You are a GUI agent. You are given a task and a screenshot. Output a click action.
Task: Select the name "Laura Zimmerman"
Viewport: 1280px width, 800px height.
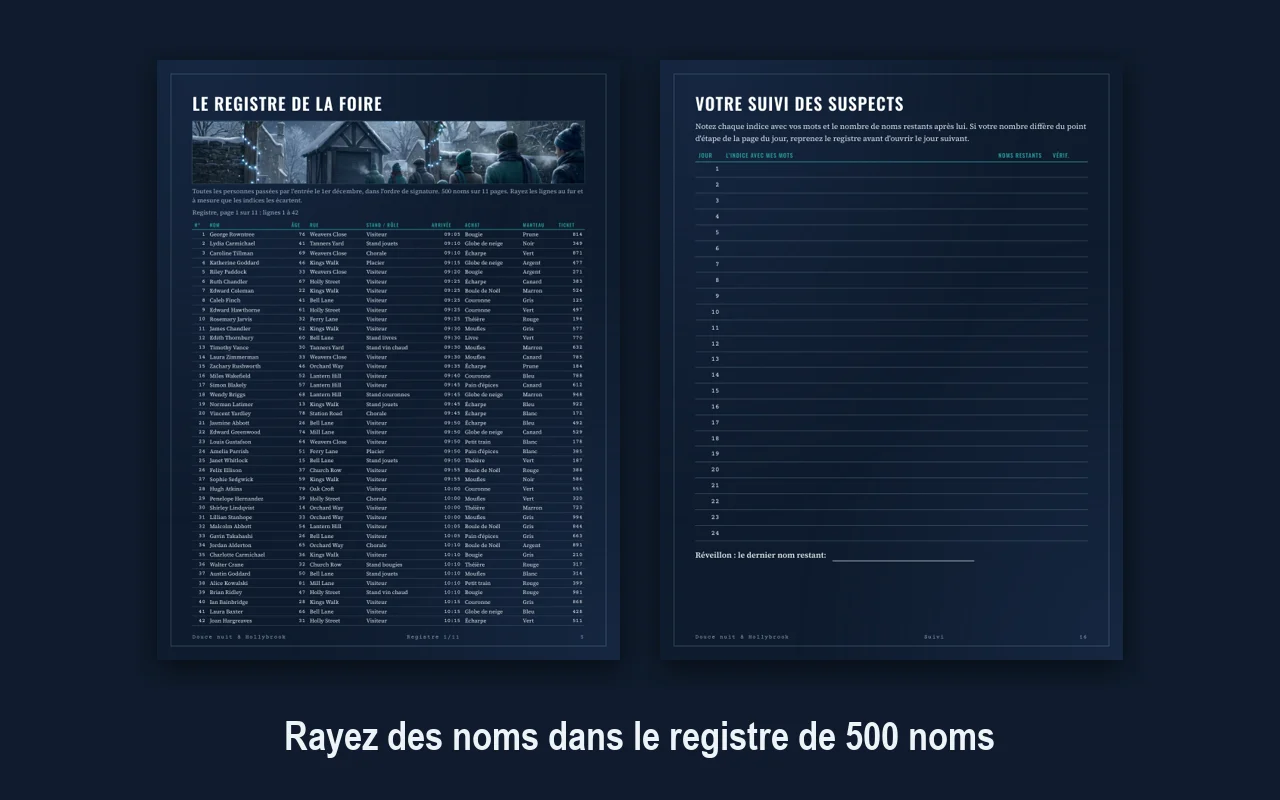(x=234, y=357)
